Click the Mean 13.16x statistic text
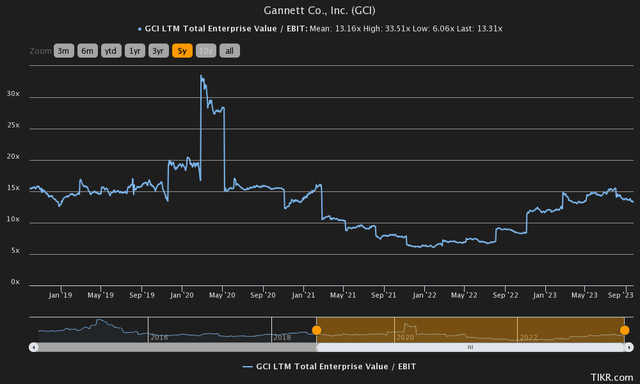Screen dimensions: 640x384 pyautogui.click(x=335, y=29)
